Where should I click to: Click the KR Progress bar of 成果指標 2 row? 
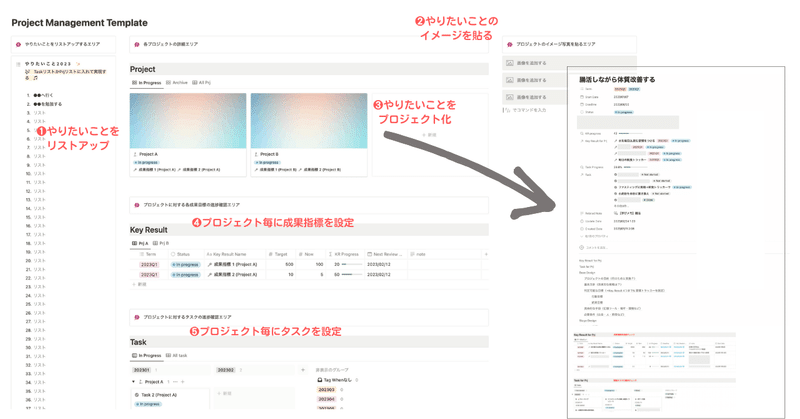click(352, 275)
